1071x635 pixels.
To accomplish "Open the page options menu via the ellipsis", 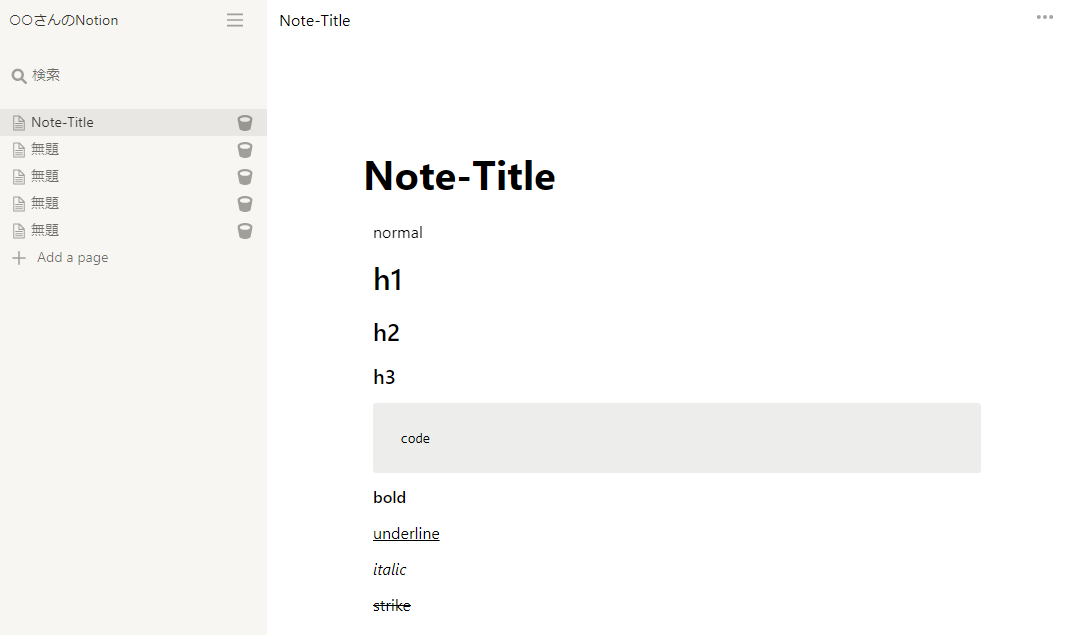I will coord(1044,17).
